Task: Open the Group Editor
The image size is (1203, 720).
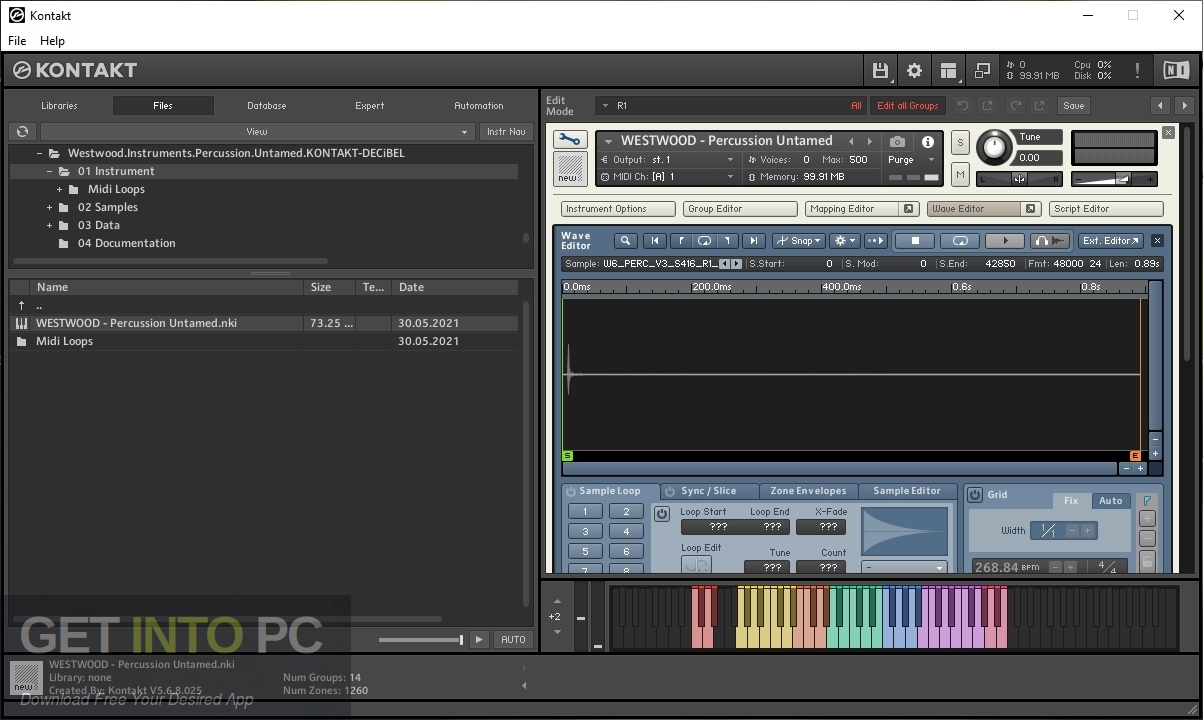Action: click(x=740, y=209)
